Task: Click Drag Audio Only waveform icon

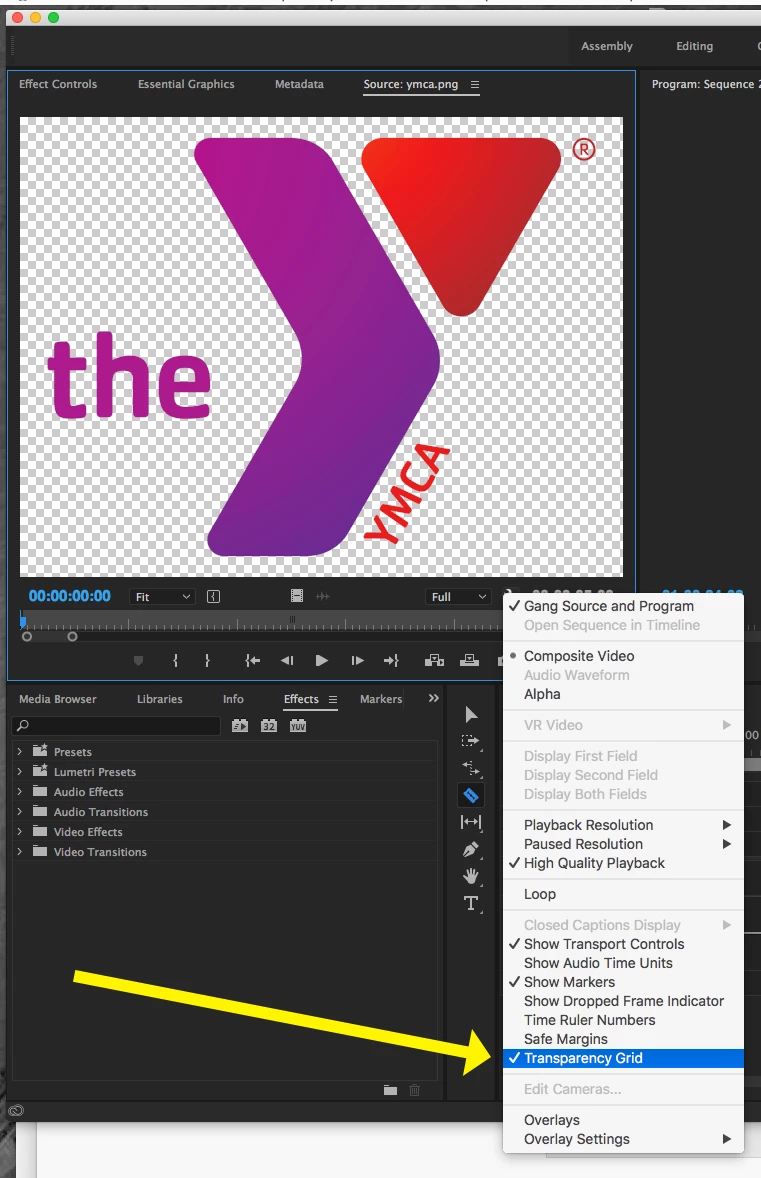Action: click(x=323, y=596)
